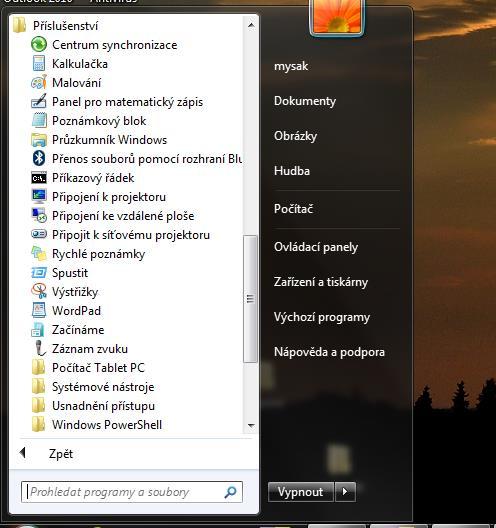This screenshot has width=496, height=528.
Task: Select the "Malování" text entry
Action: tap(76, 82)
